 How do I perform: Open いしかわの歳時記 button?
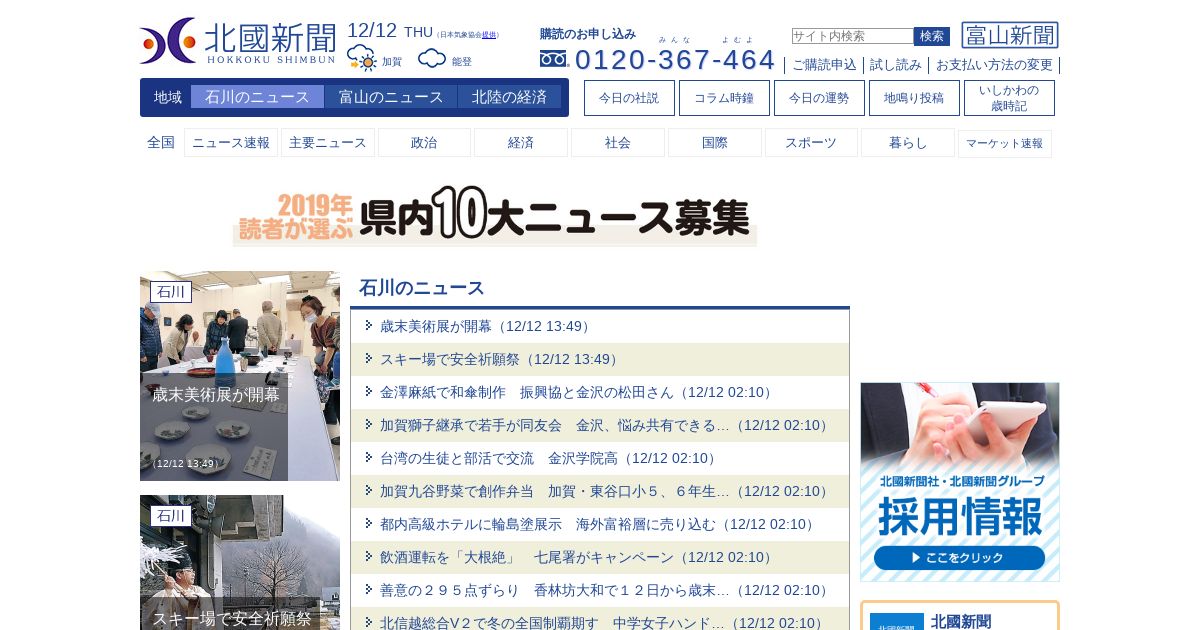pos(1009,98)
